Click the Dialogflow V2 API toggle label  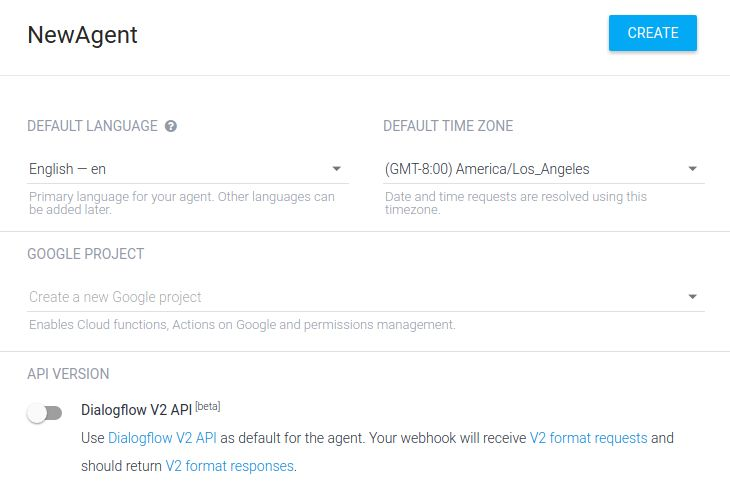tap(136, 410)
